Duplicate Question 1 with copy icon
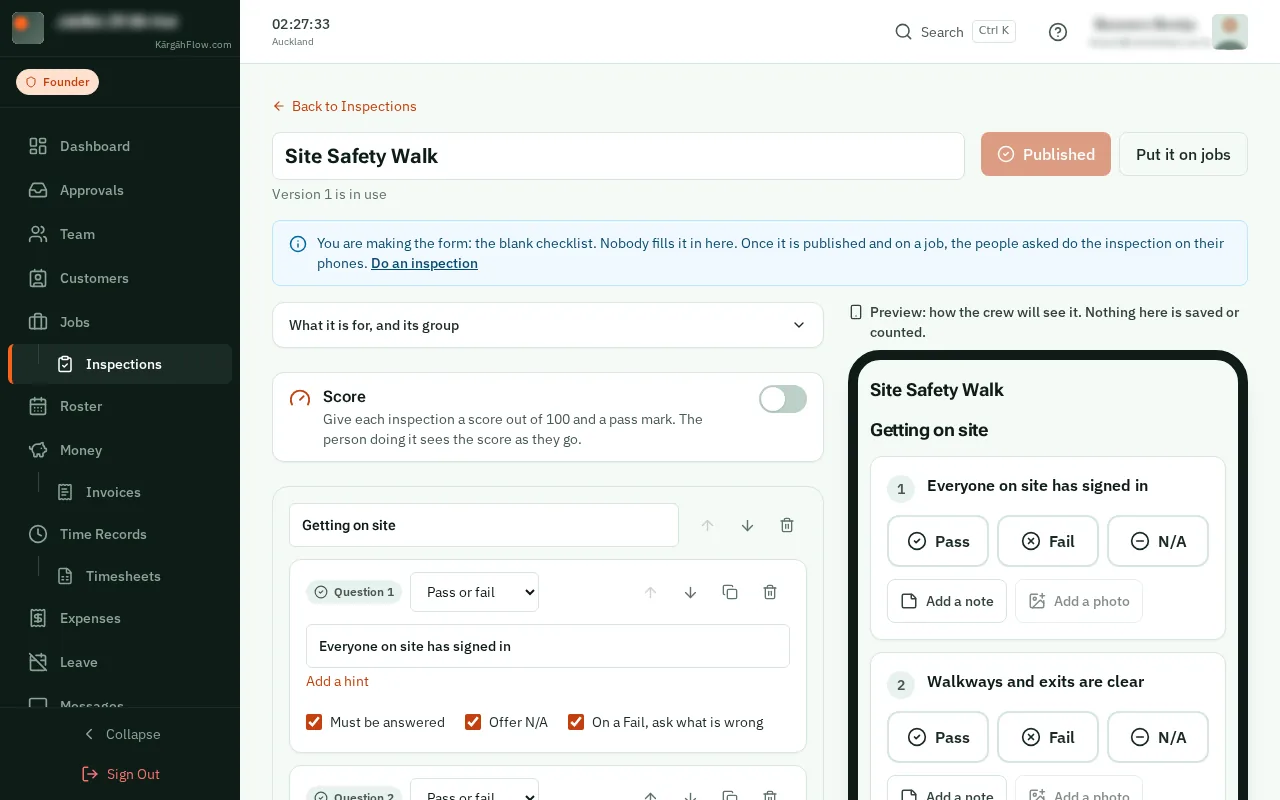The height and width of the screenshot is (800, 1280). click(730, 592)
